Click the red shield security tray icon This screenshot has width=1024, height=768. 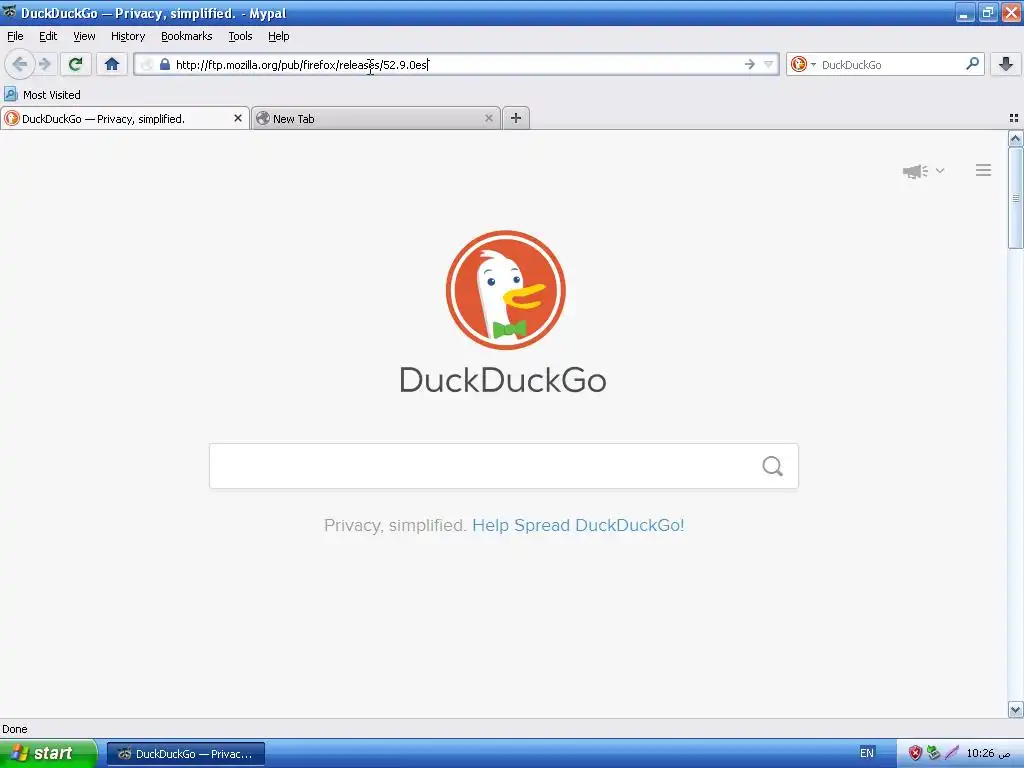[x=914, y=753]
